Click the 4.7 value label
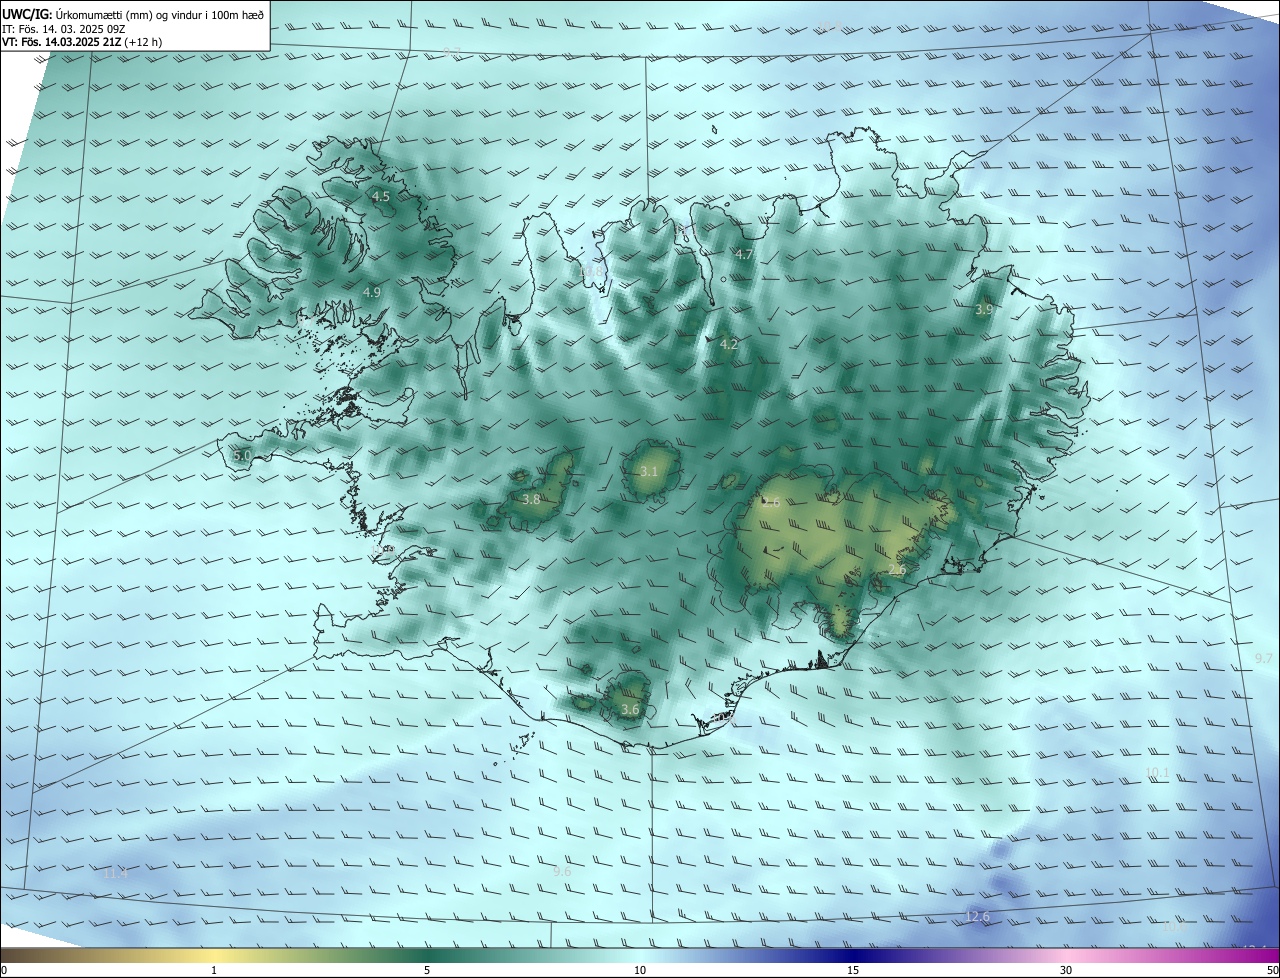This screenshot has height=978, width=1280. pyautogui.click(x=743, y=255)
